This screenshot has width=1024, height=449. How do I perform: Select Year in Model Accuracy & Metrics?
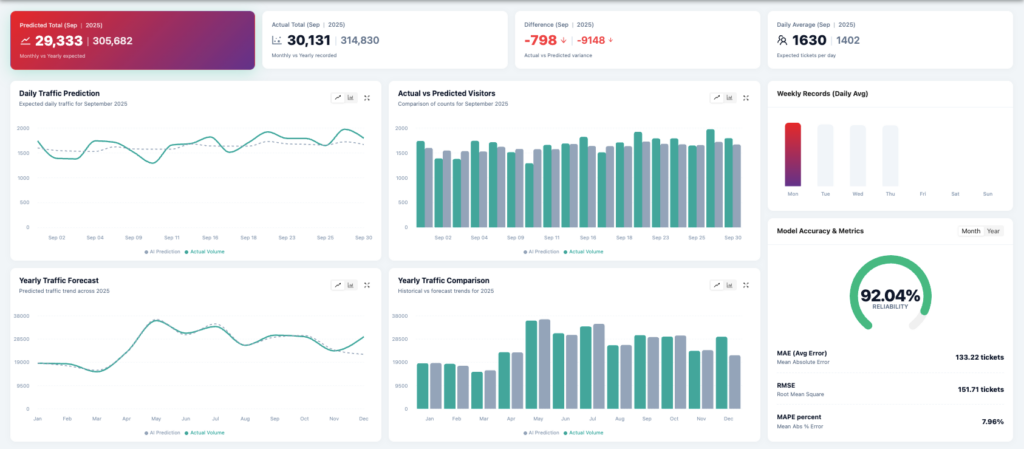coord(993,231)
